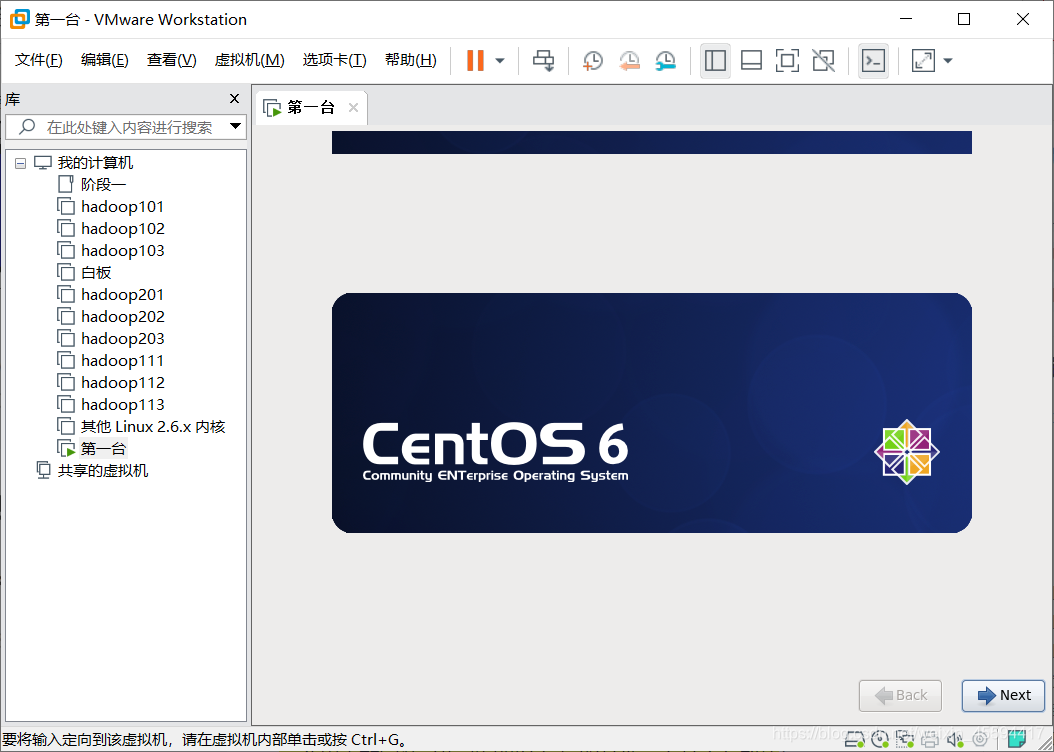Click the stretch guest display icon
Viewport: 1054px width, 752px height.
click(x=923, y=60)
